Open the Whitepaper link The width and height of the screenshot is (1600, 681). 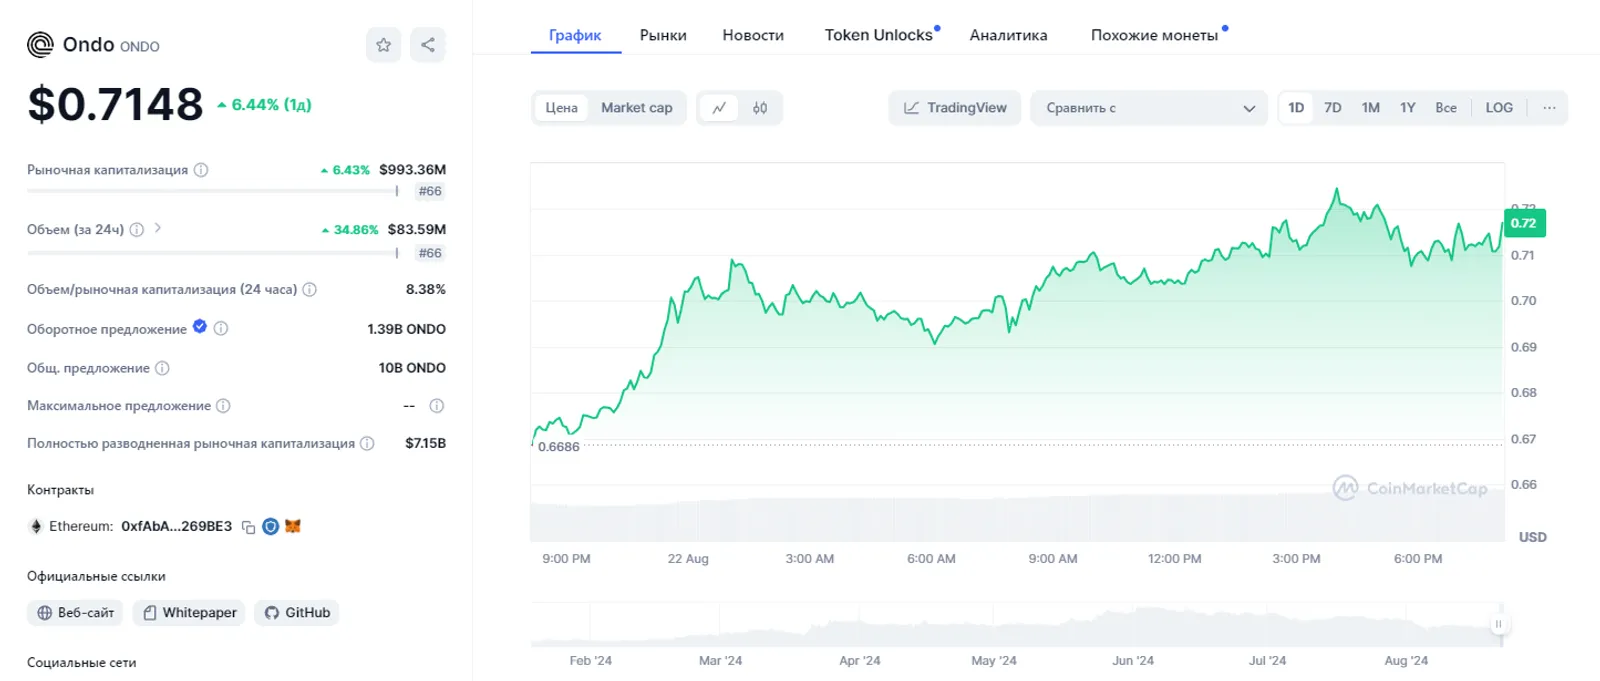(x=189, y=613)
